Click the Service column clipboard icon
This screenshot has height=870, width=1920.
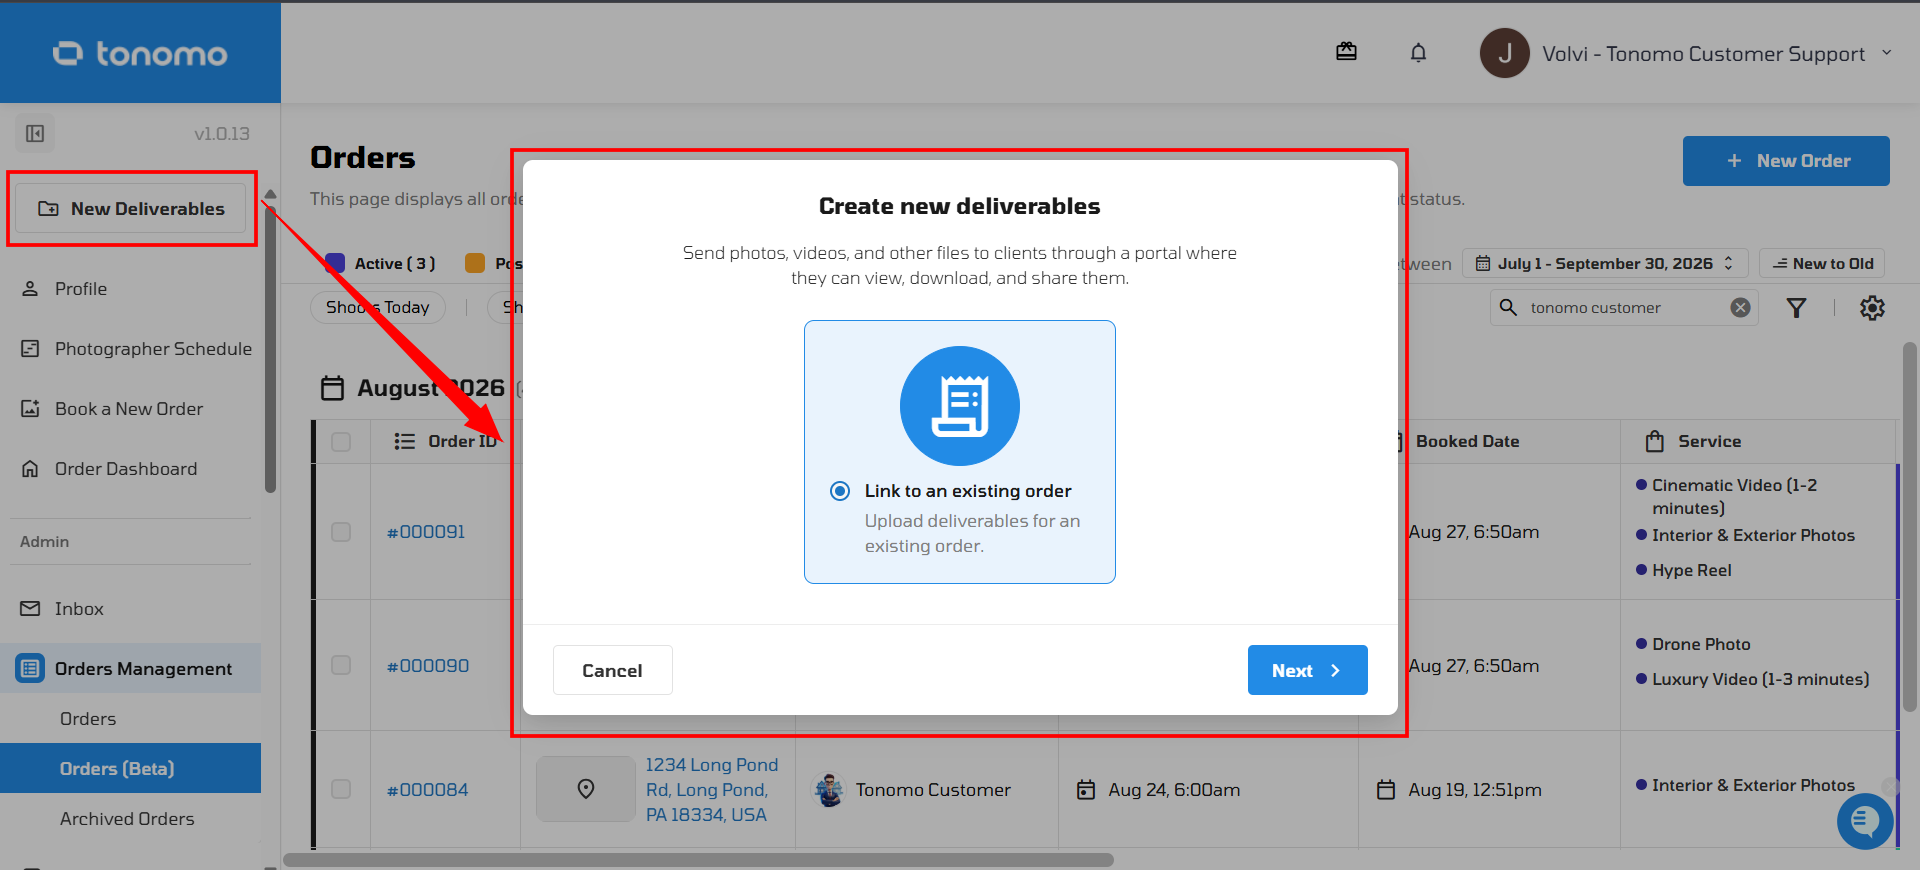tap(1655, 441)
